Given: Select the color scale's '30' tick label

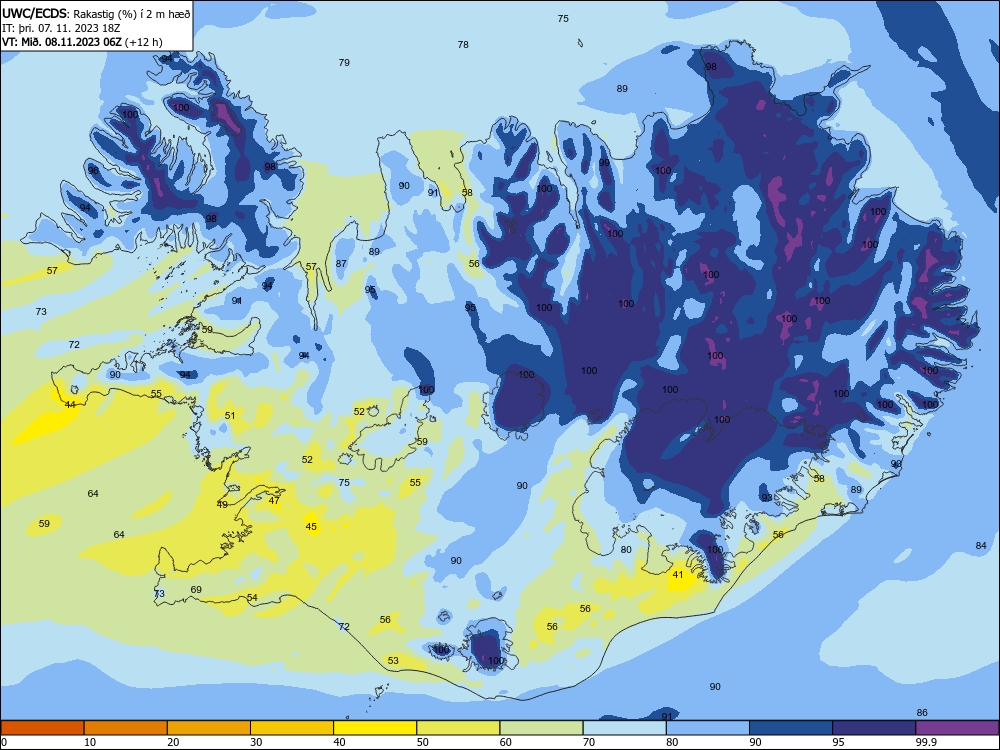Looking at the screenshot, I should pos(256,742).
